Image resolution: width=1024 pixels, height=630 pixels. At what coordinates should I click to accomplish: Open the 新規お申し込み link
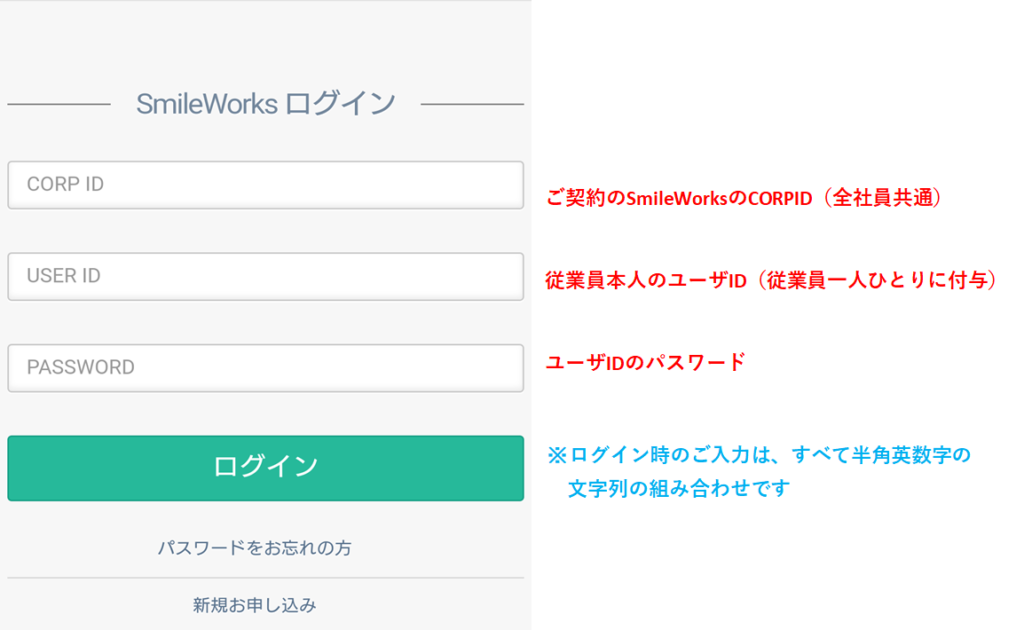[x=255, y=605]
